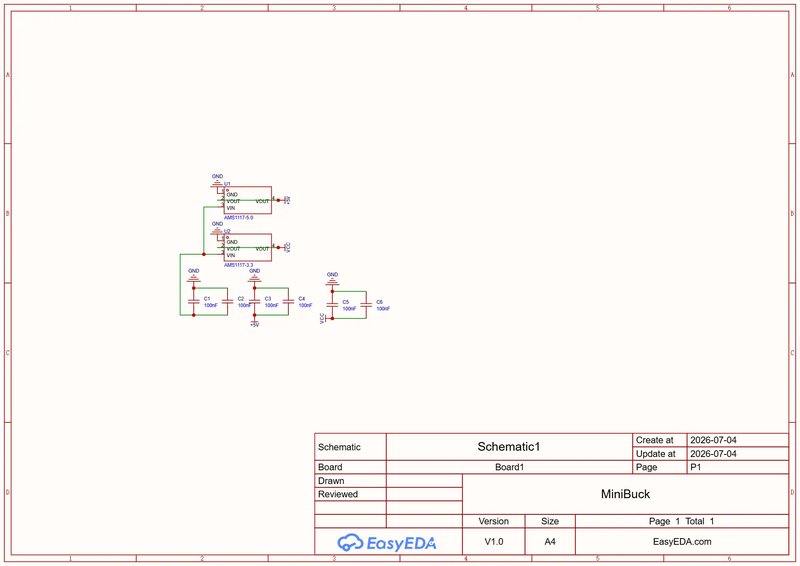Click the V1.0 version value

[493, 542]
